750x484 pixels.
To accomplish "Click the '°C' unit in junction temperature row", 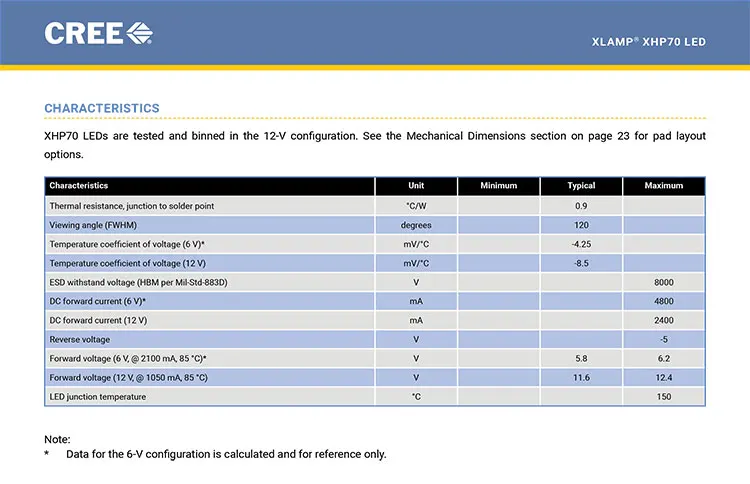I will coord(416,397).
